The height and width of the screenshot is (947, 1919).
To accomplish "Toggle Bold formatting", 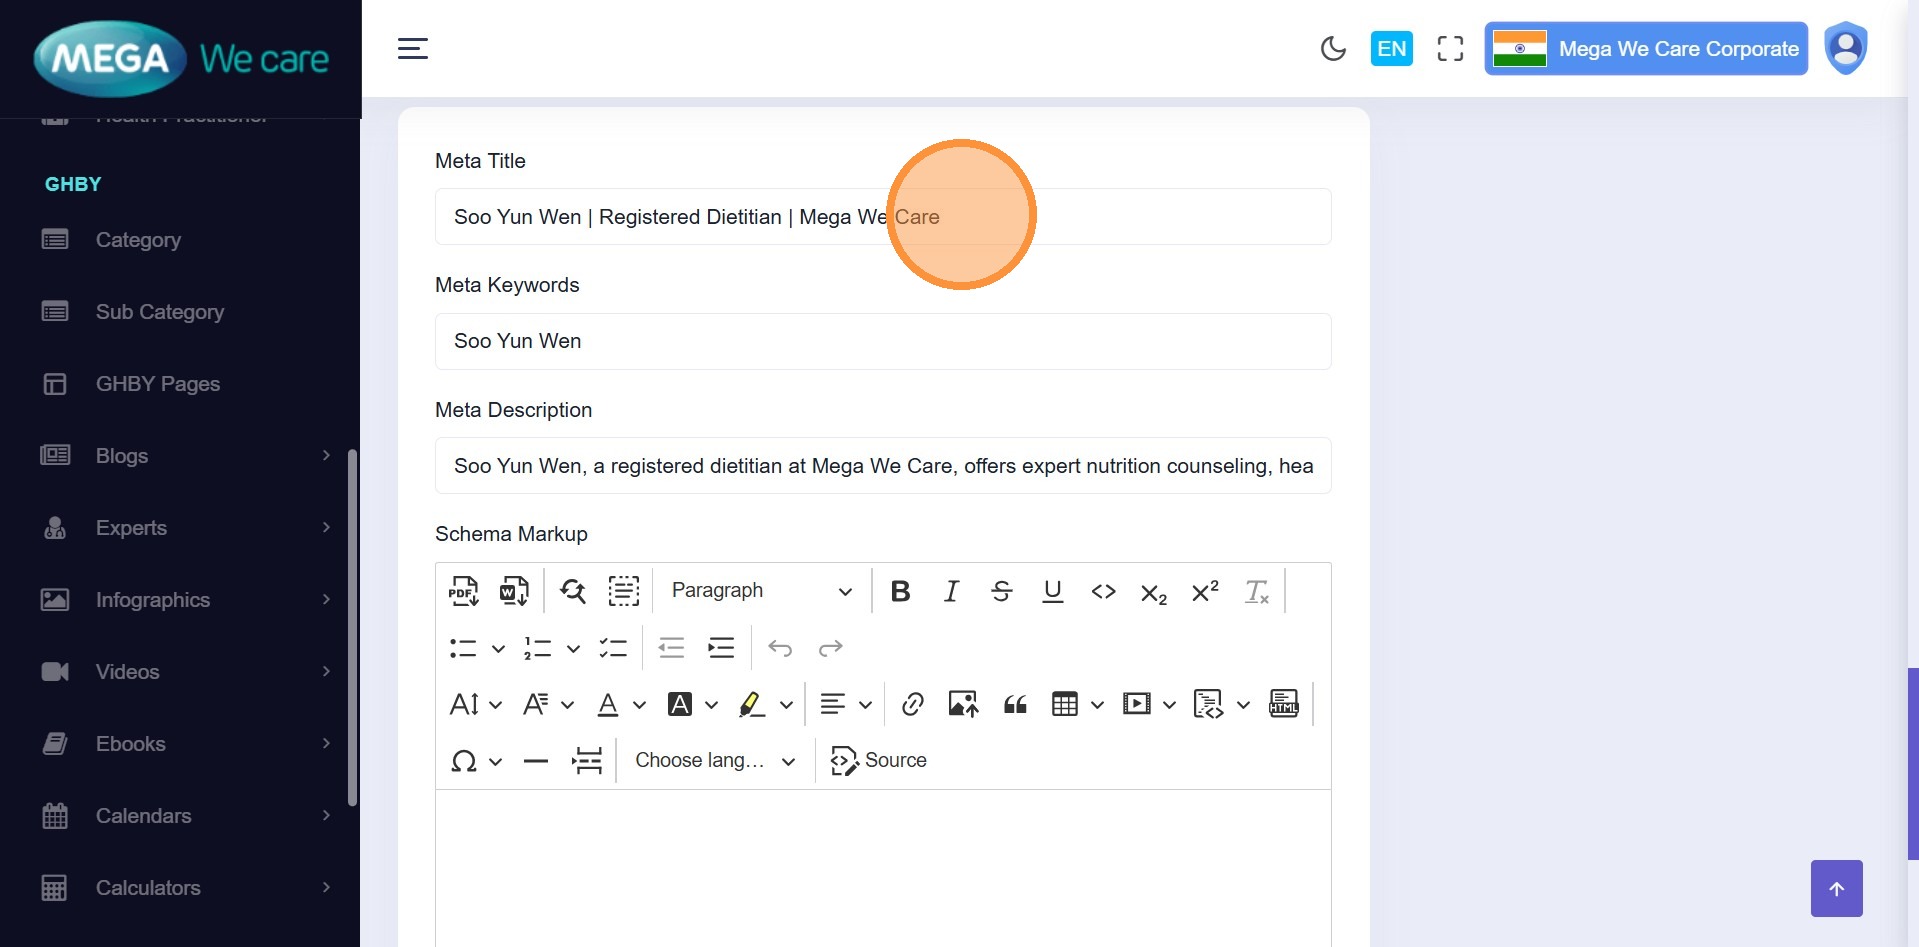I will click(900, 591).
